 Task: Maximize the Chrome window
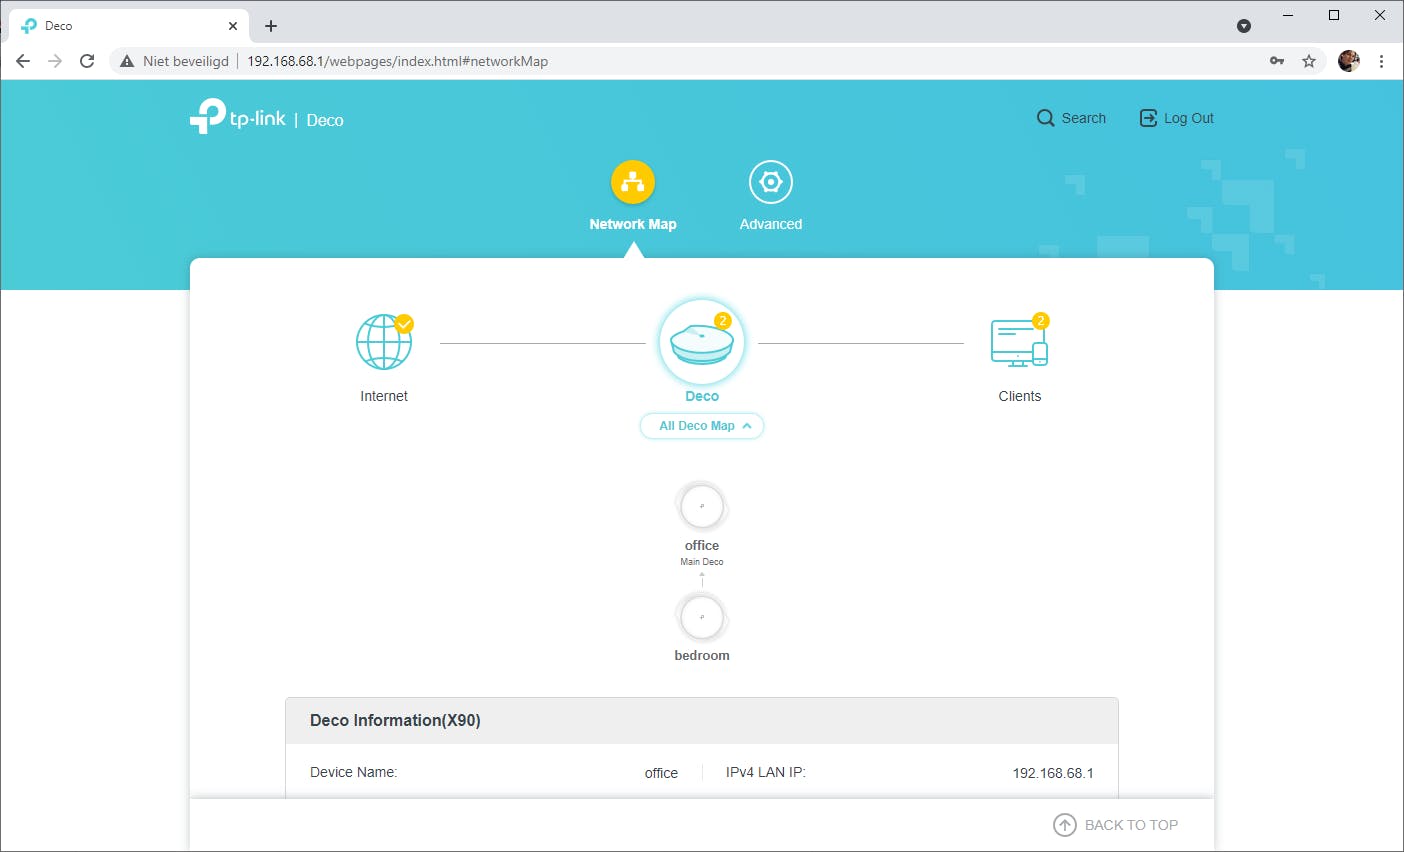tap(1334, 15)
